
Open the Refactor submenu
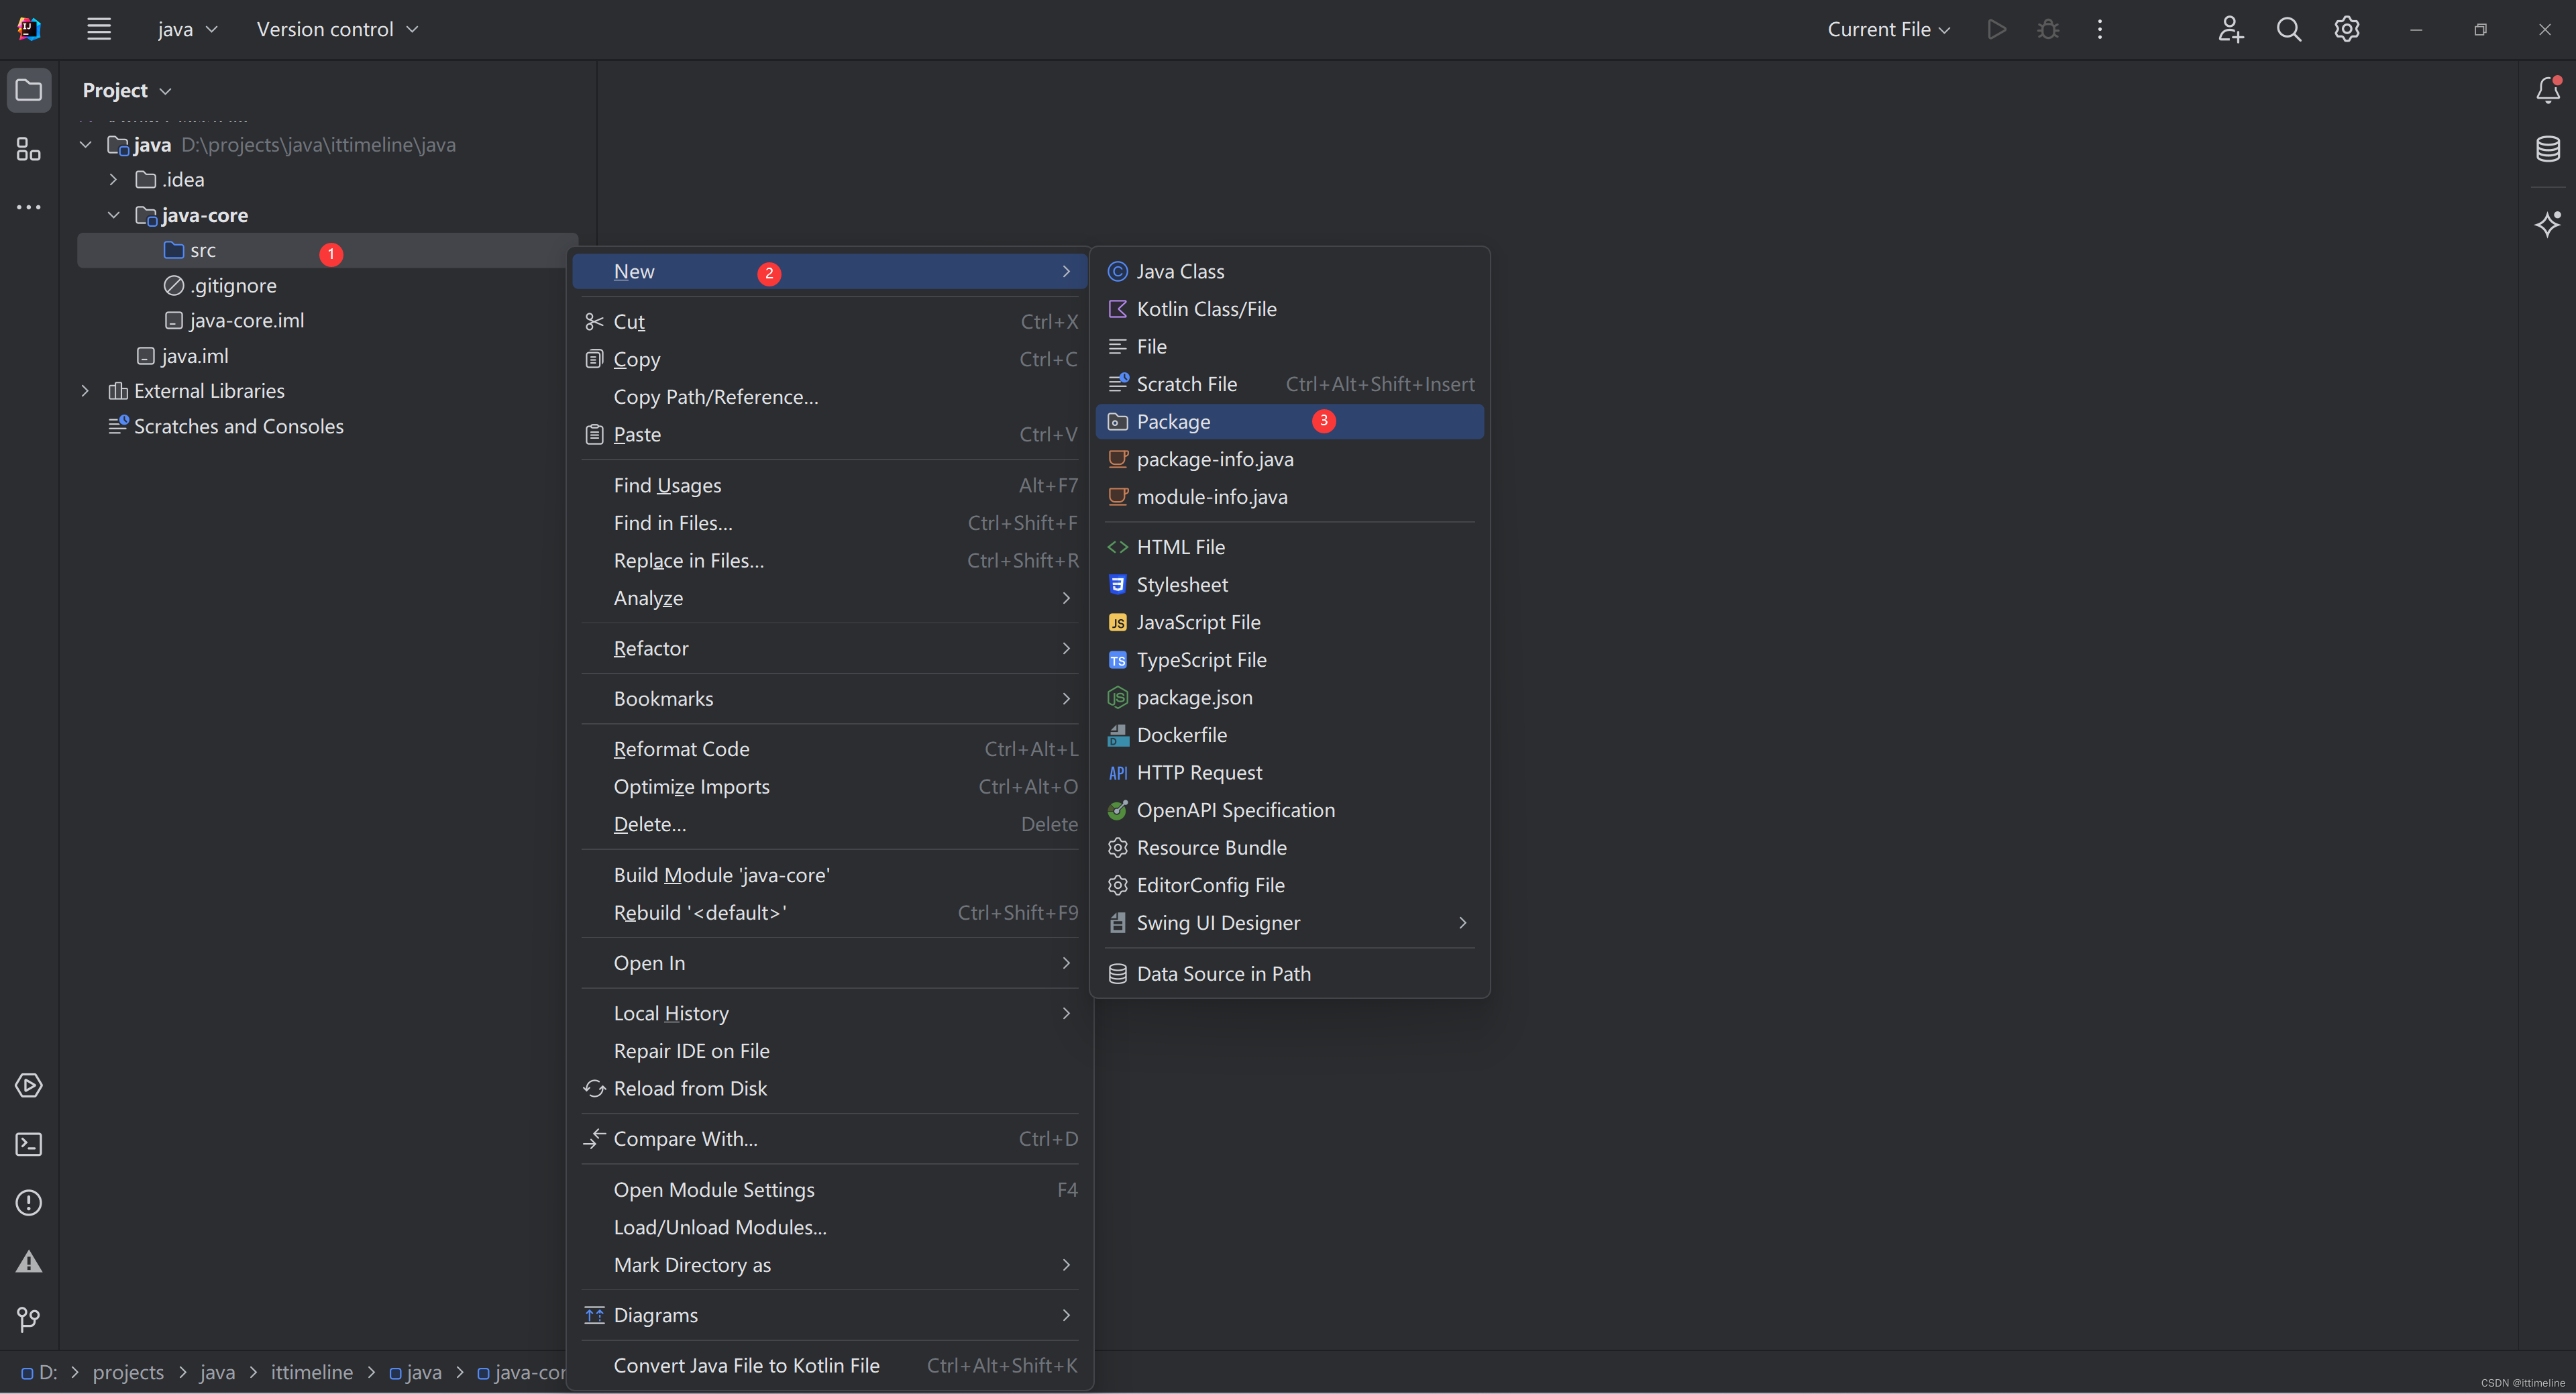coord(829,648)
